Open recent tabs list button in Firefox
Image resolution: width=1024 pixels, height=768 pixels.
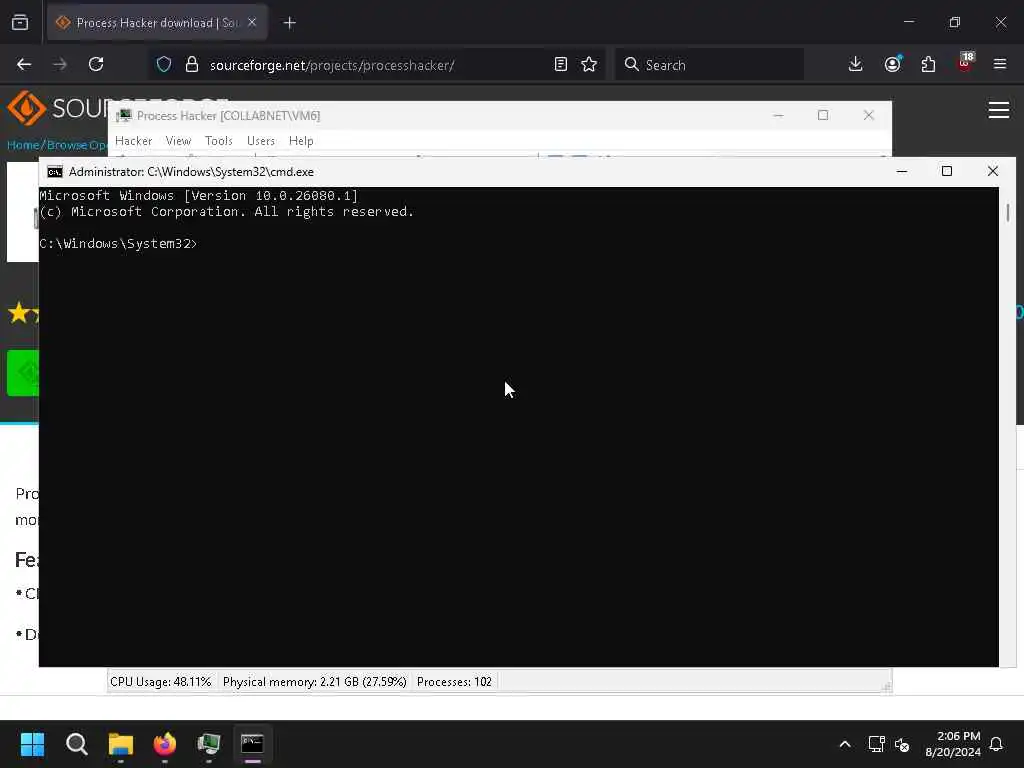[20, 23]
